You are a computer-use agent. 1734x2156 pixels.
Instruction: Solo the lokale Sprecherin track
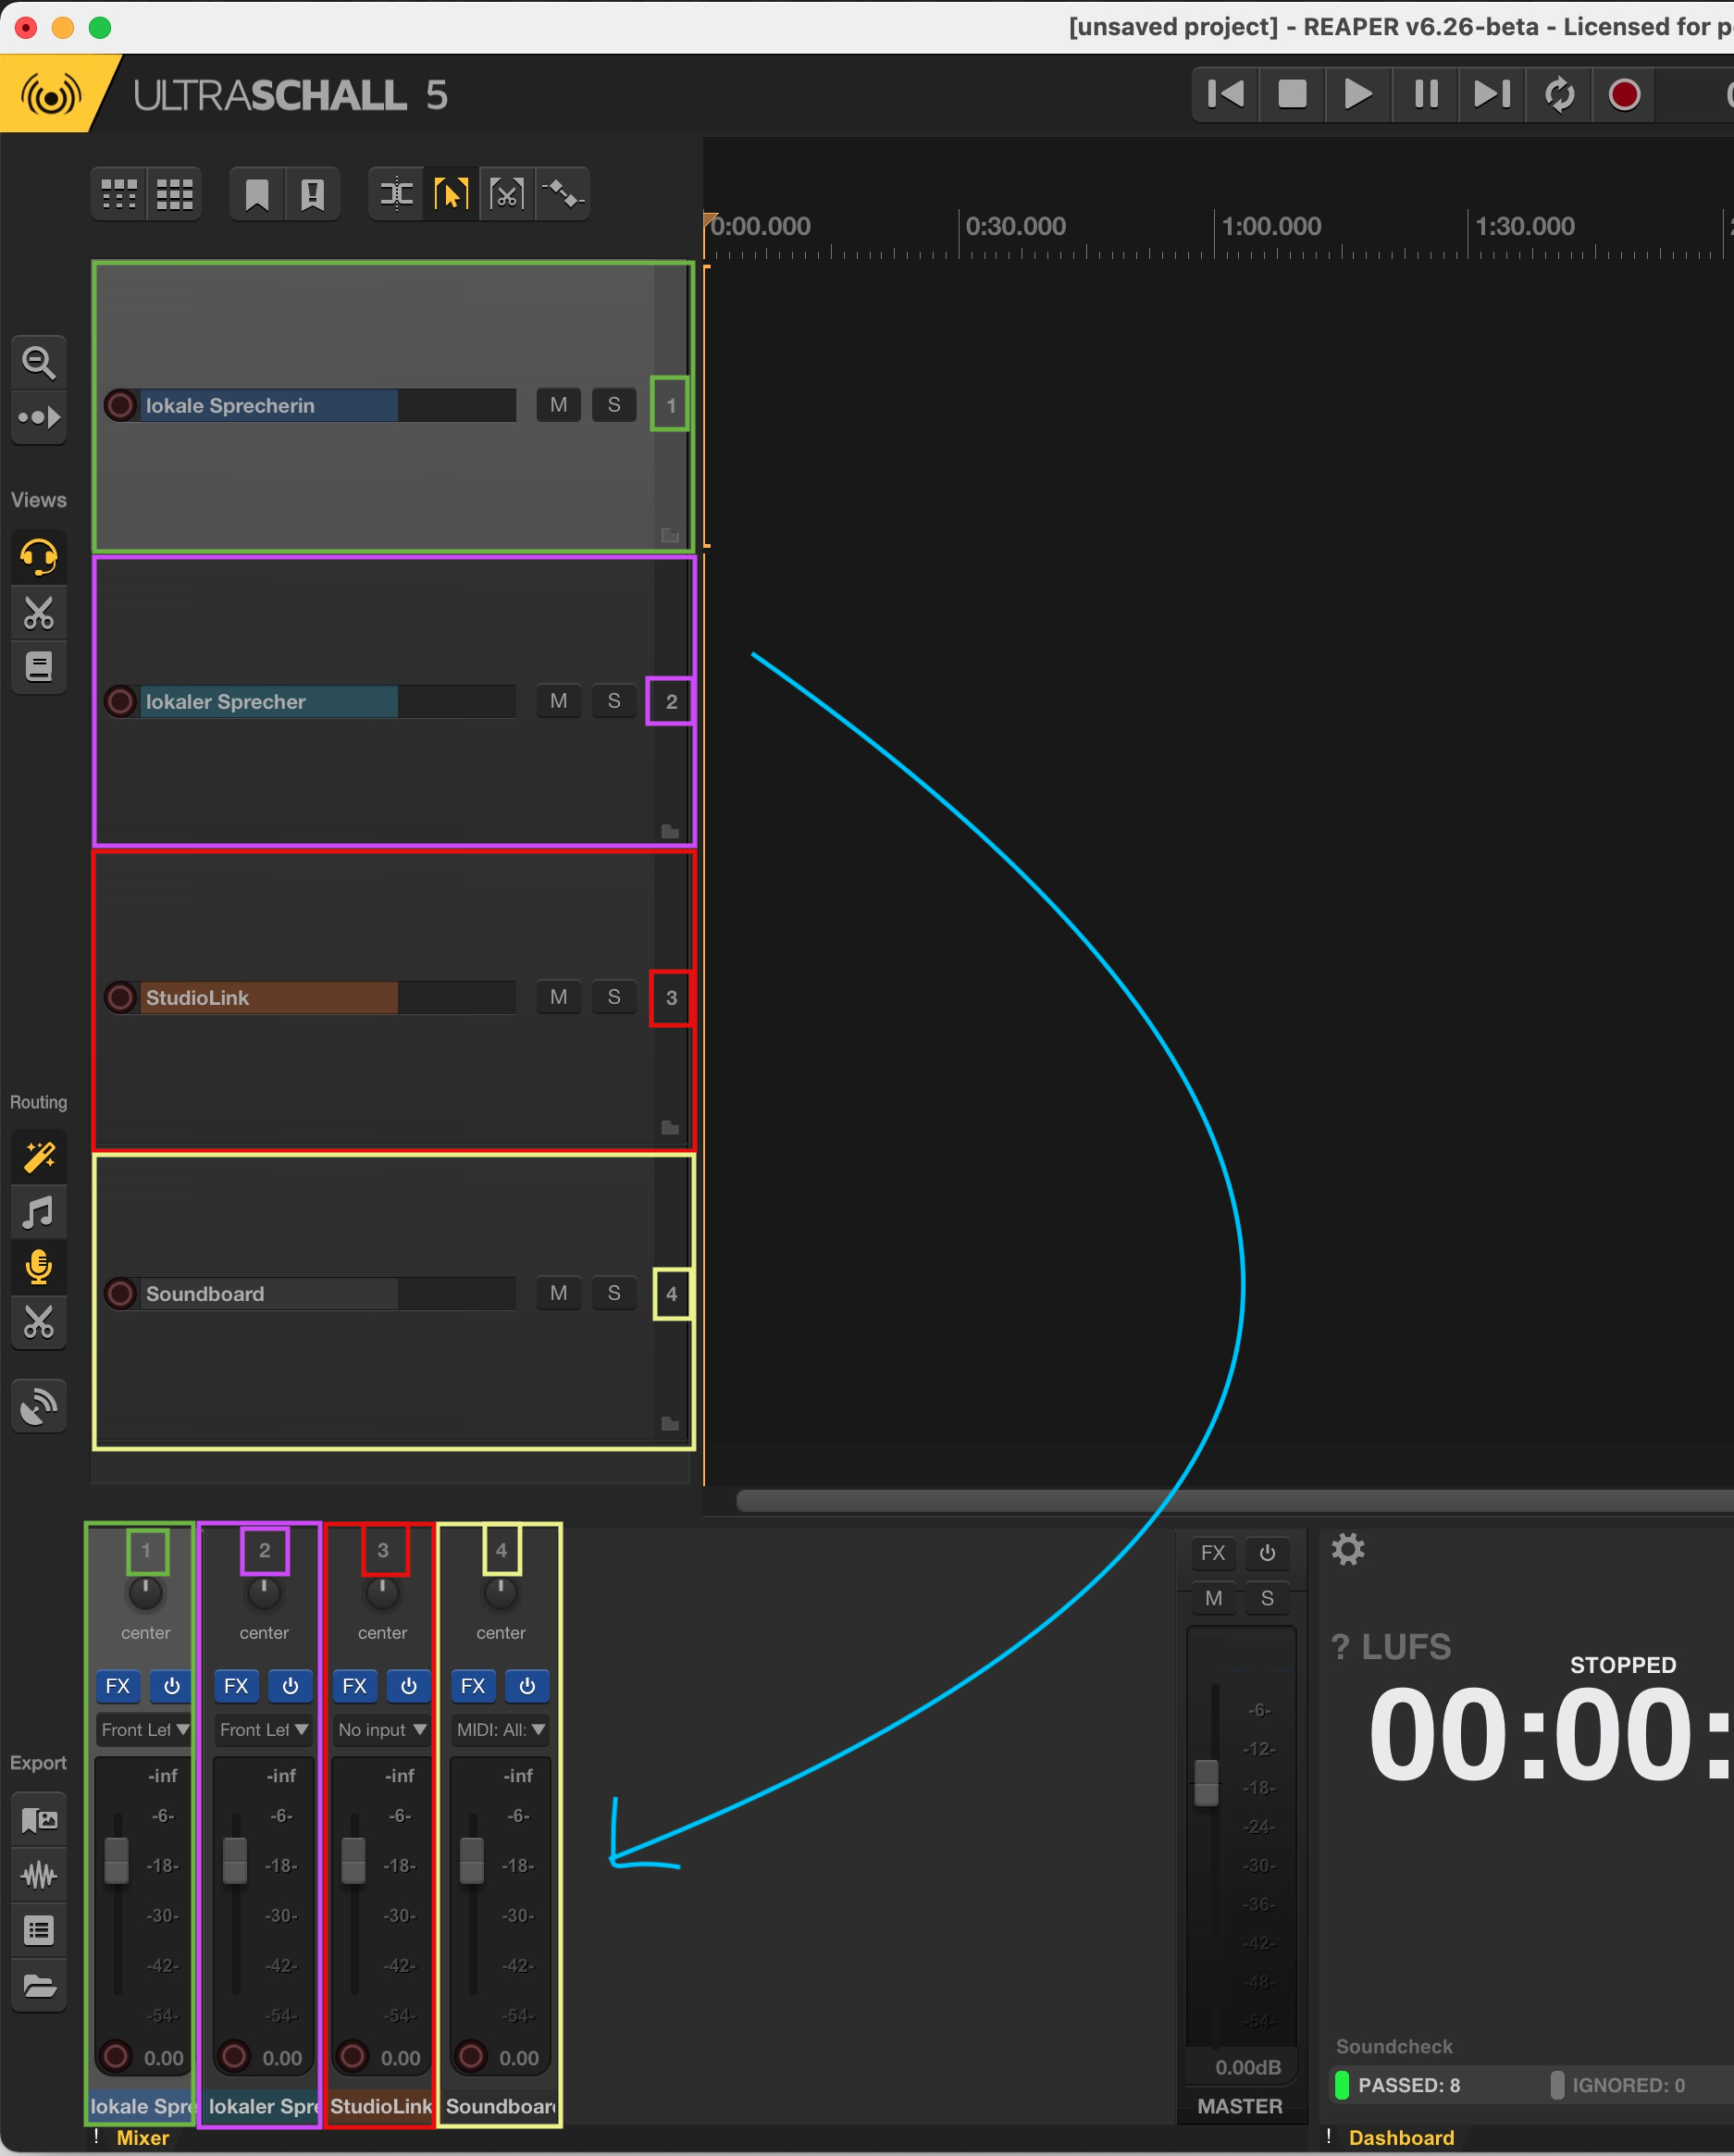pos(614,405)
